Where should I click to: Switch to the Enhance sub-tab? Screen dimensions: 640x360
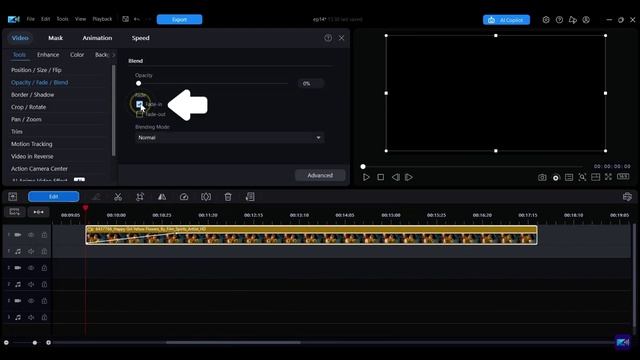point(48,55)
